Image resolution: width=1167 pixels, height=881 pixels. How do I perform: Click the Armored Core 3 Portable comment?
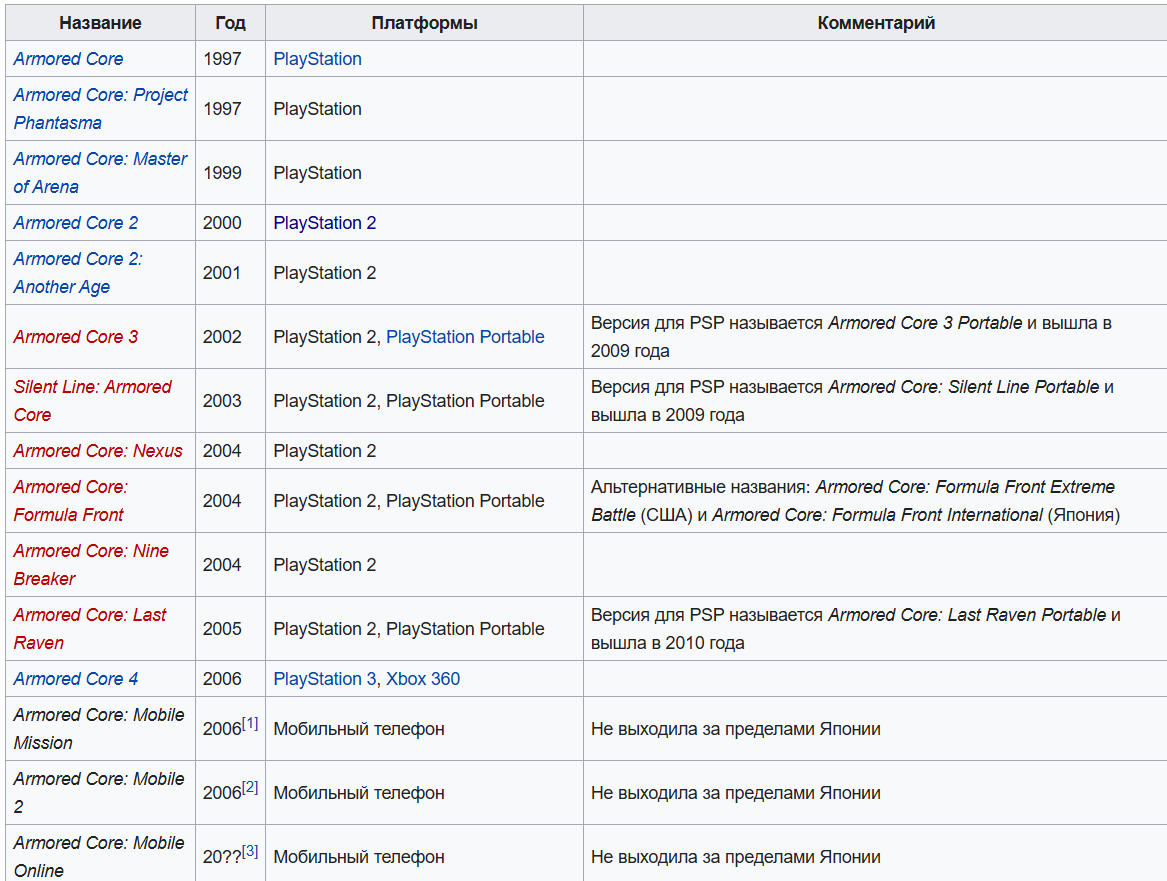click(x=851, y=336)
